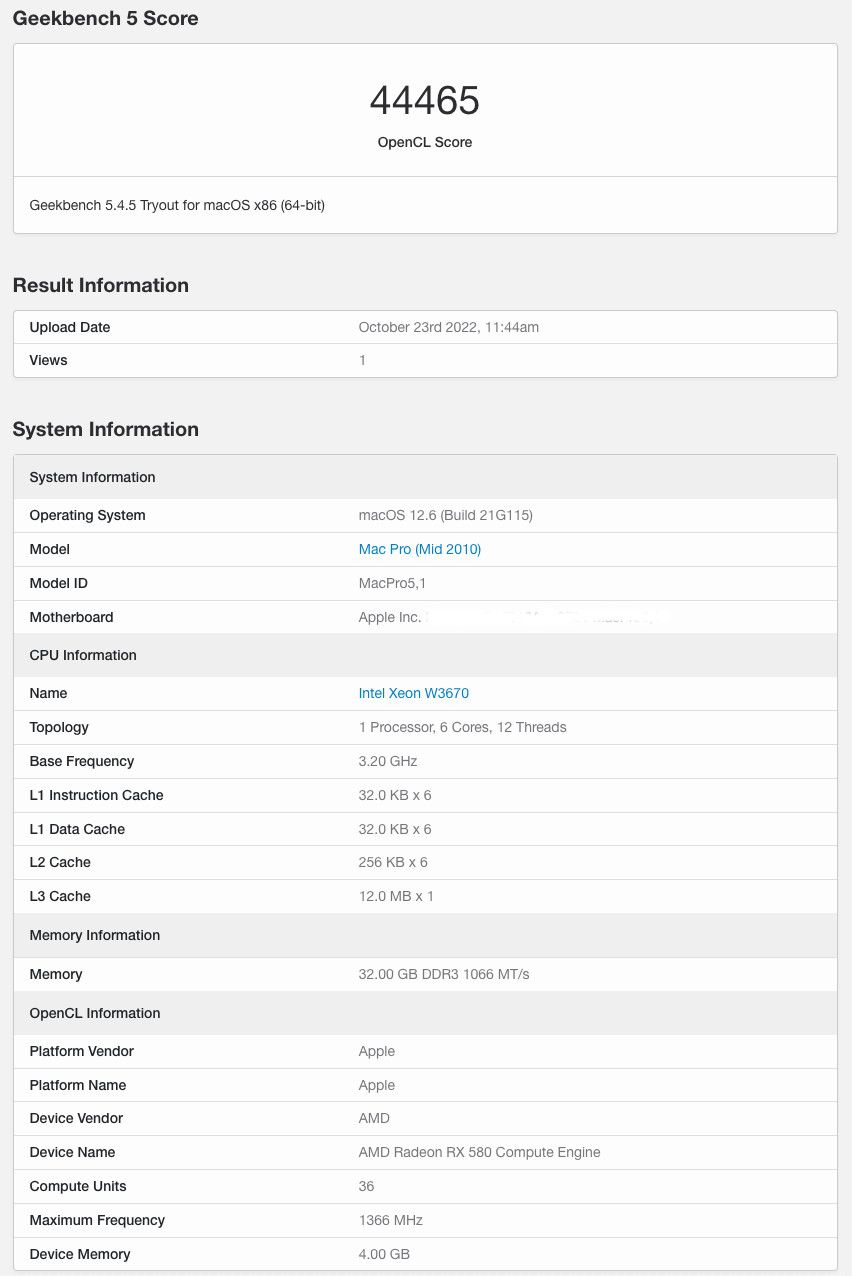
Task: Open the Intel Xeon W3670 link
Action: point(414,693)
